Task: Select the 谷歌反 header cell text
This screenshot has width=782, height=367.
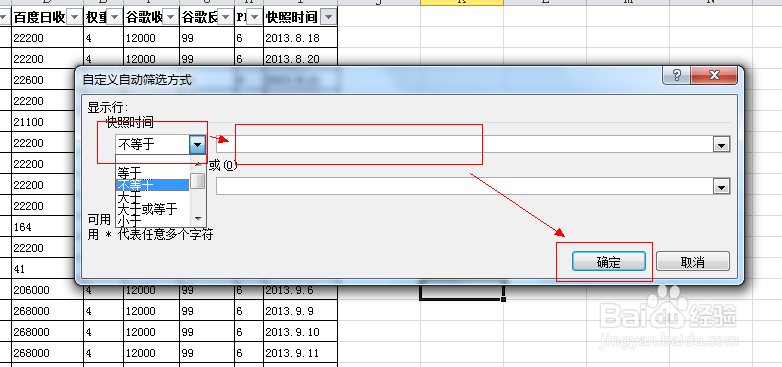Action: pyautogui.click(x=200, y=18)
